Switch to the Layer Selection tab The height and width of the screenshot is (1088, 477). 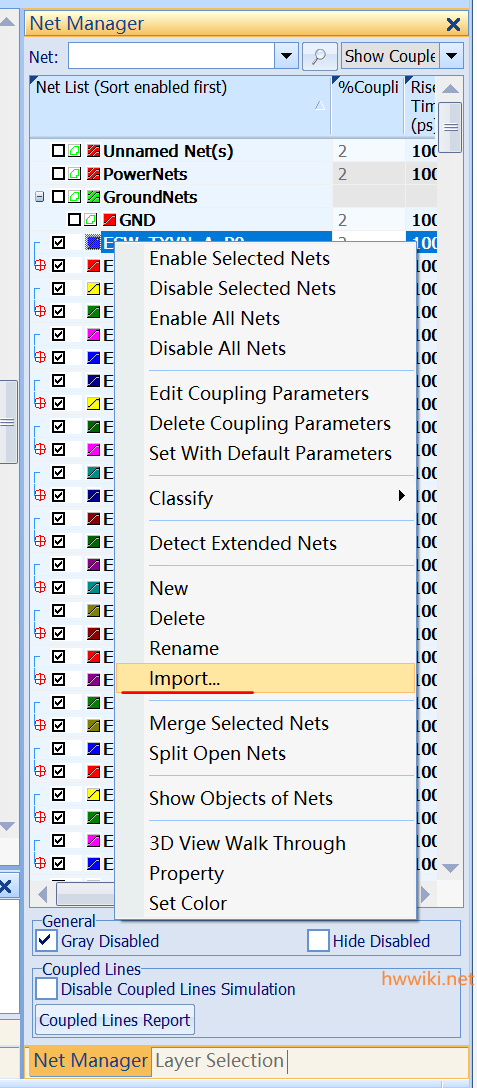(x=219, y=1061)
